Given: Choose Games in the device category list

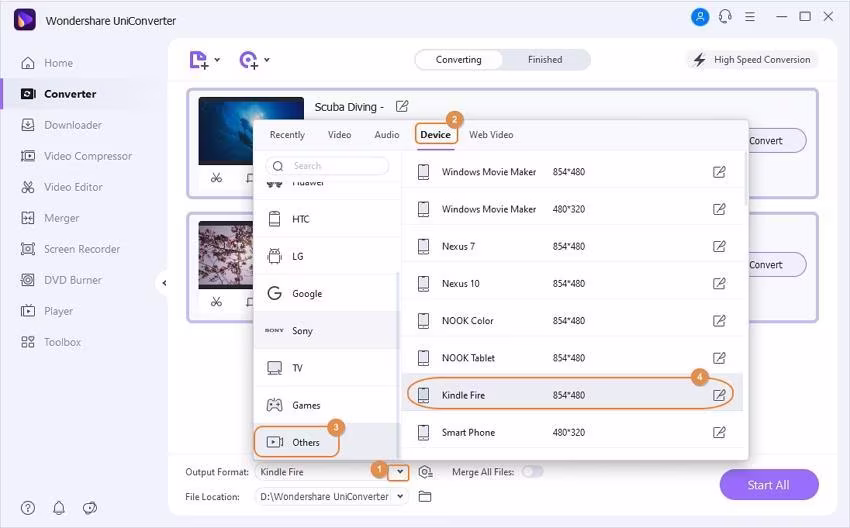Looking at the screenshot, I should point(326,405).
